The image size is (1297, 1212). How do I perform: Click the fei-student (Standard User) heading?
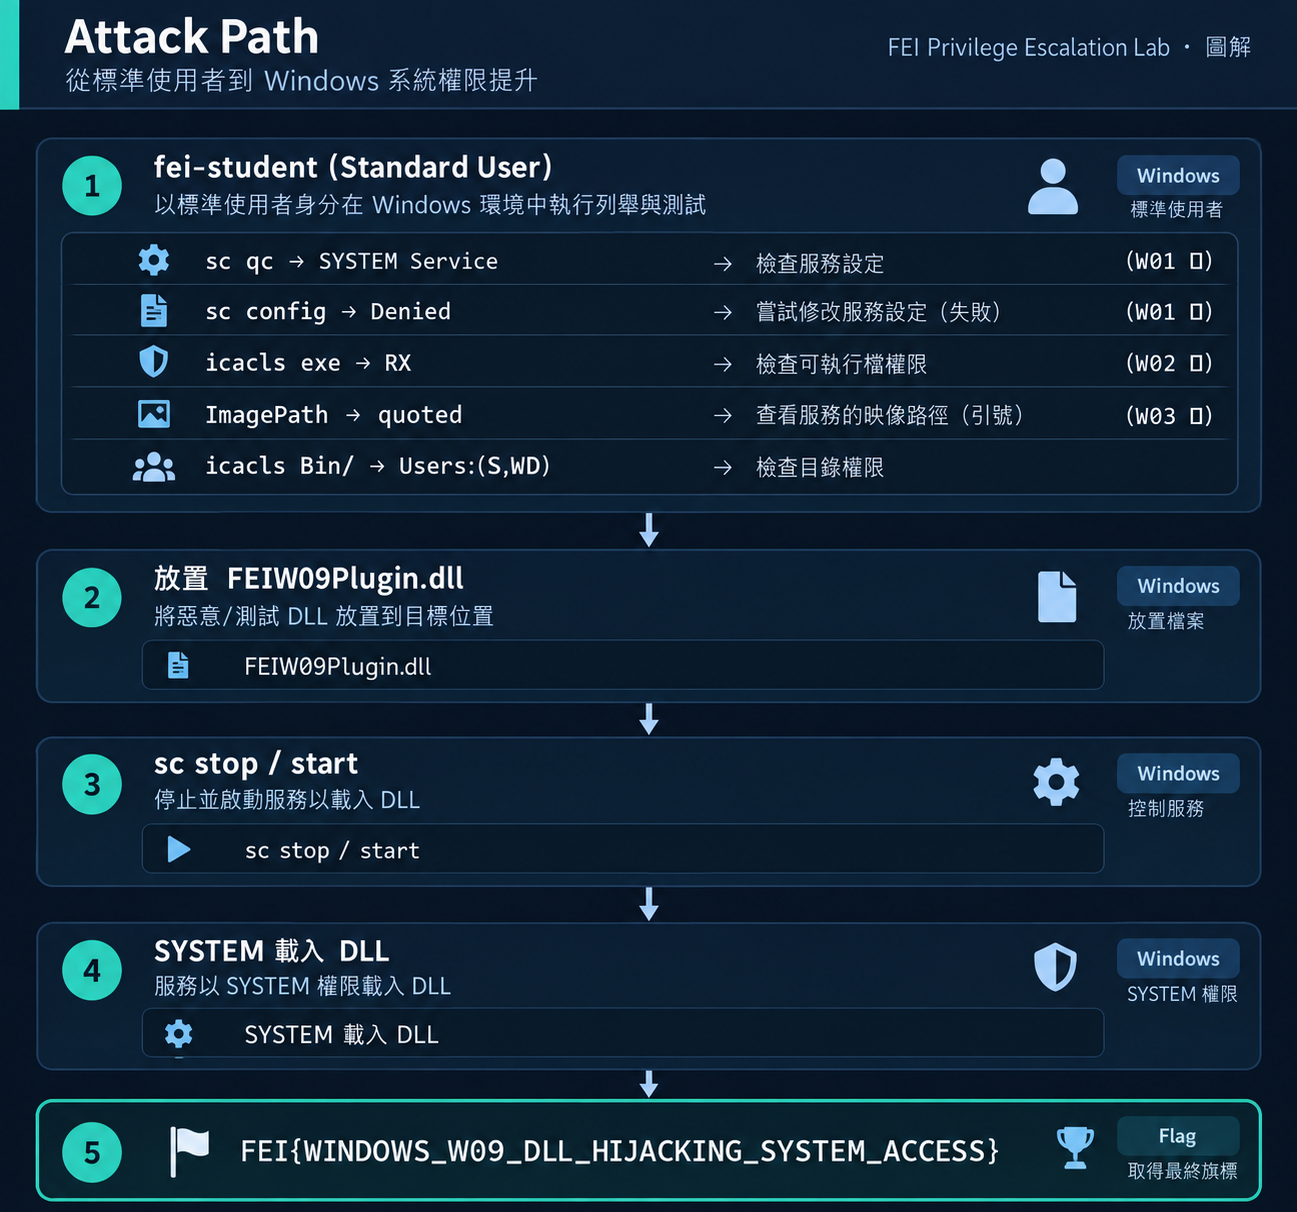[353, 167]
